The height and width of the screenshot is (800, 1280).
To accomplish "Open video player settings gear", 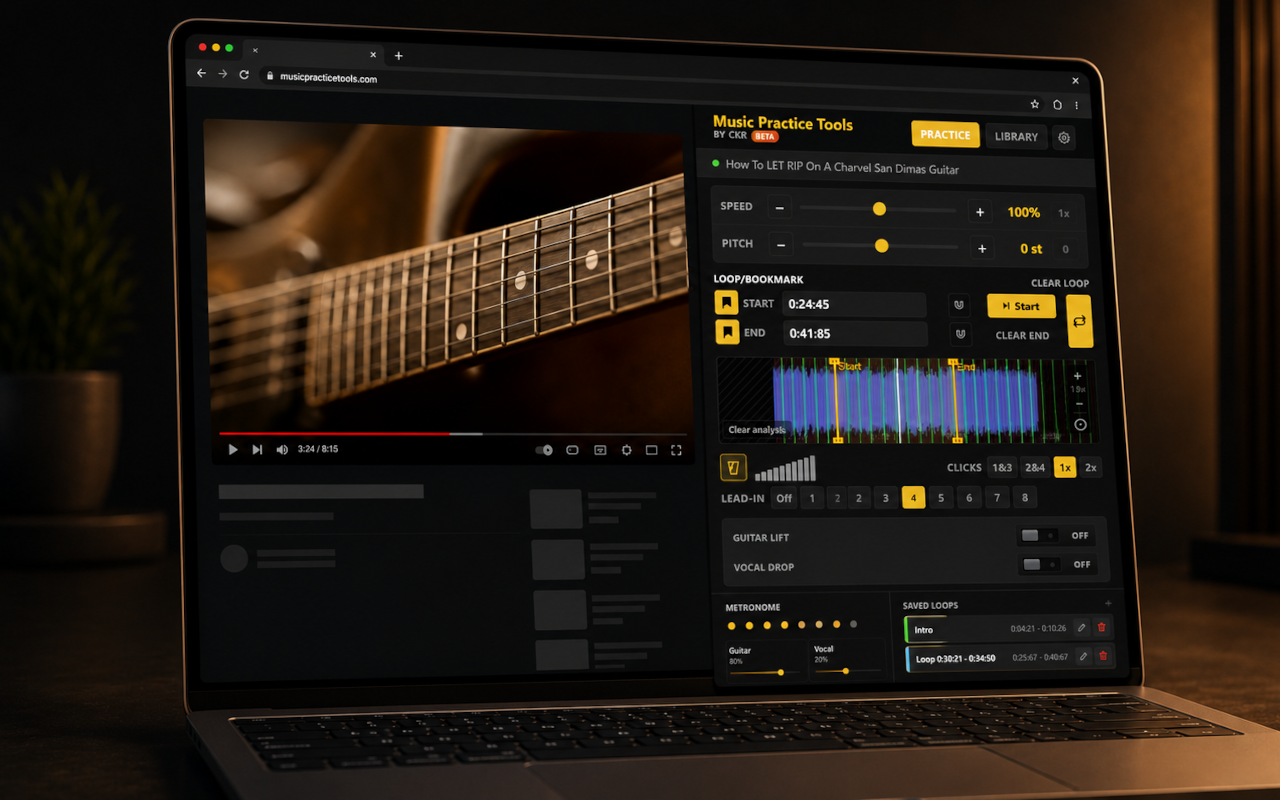I will tap(626, 450).
